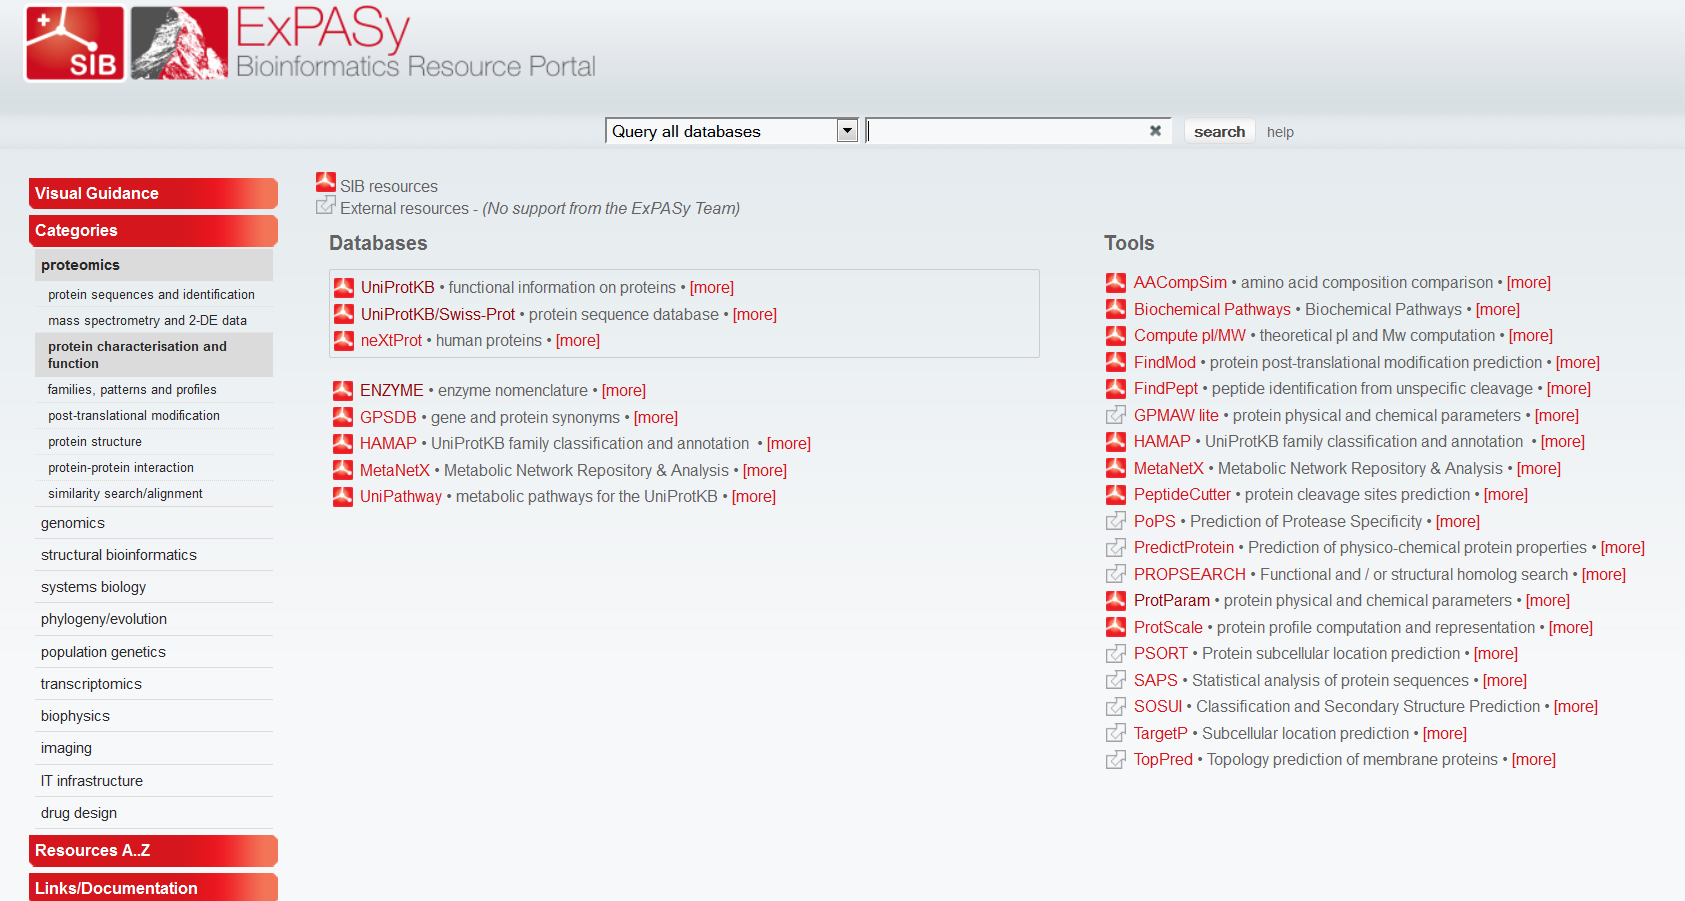This screenshot has width=1685, height=901.
Task: Click the external link icon beside GPMAW lite
Action: click(x=1116, y=415)
